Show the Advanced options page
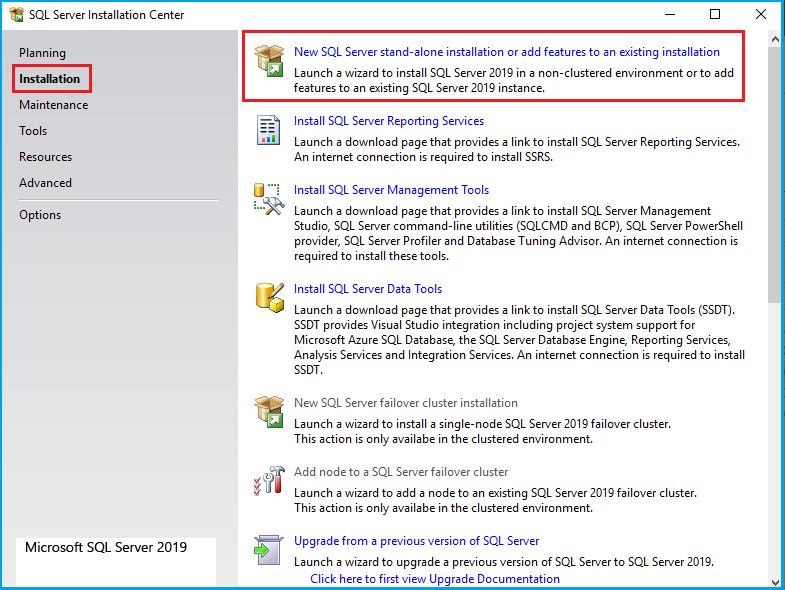Image resolution: width=785 pixels, height=590 pixels. click(45, 183)
